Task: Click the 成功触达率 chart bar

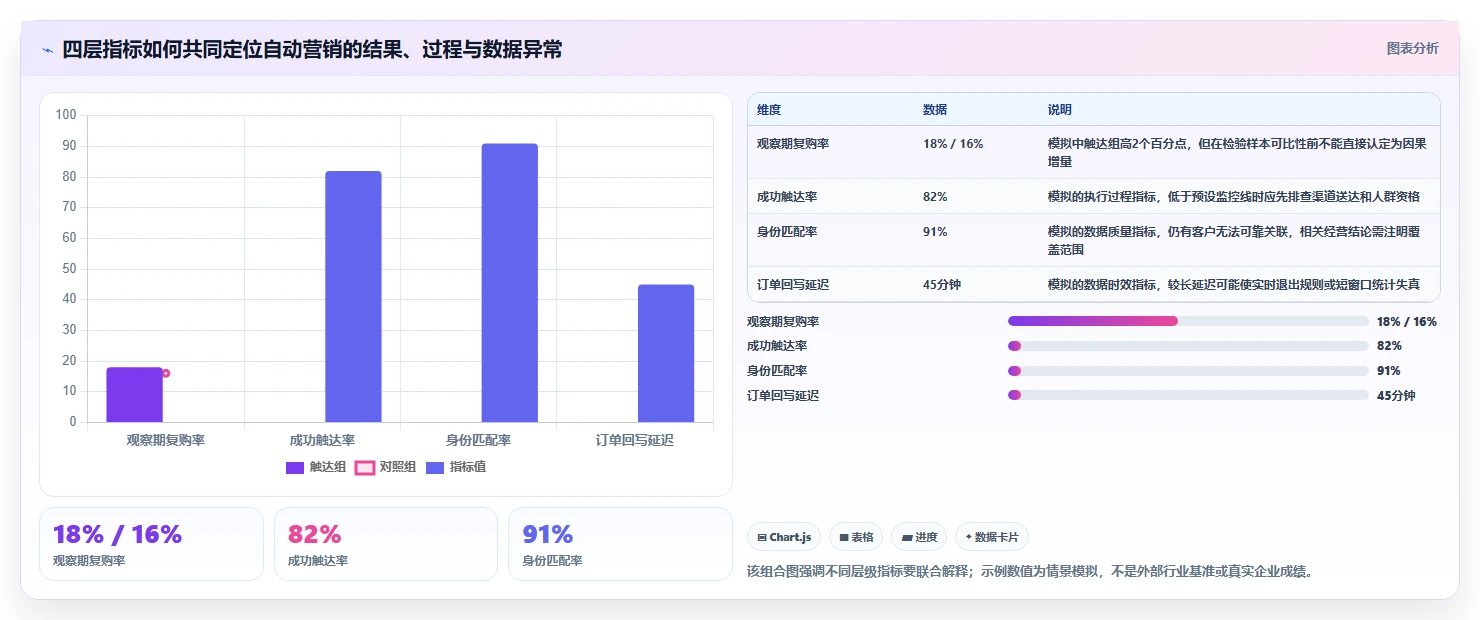Action: click(x=353, y=296)
